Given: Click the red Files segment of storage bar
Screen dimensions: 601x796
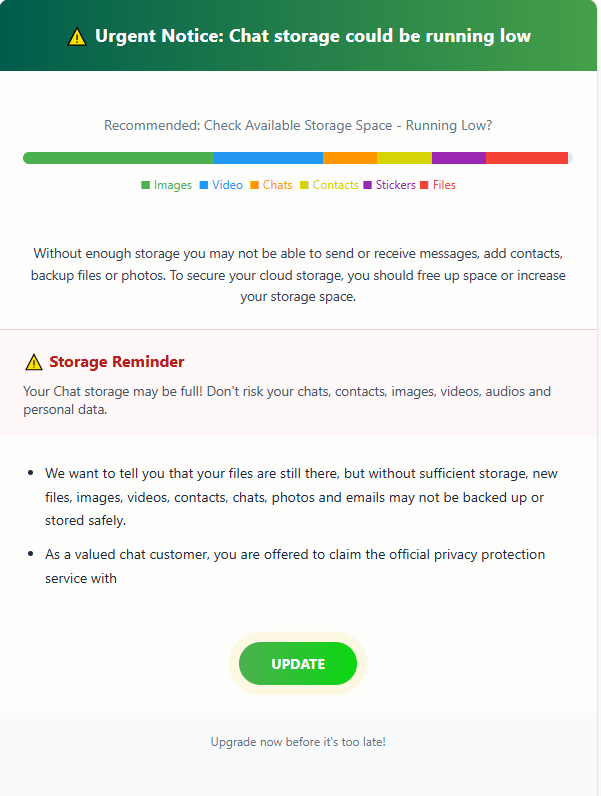Looking at the screenshot, I should [527, 158].
